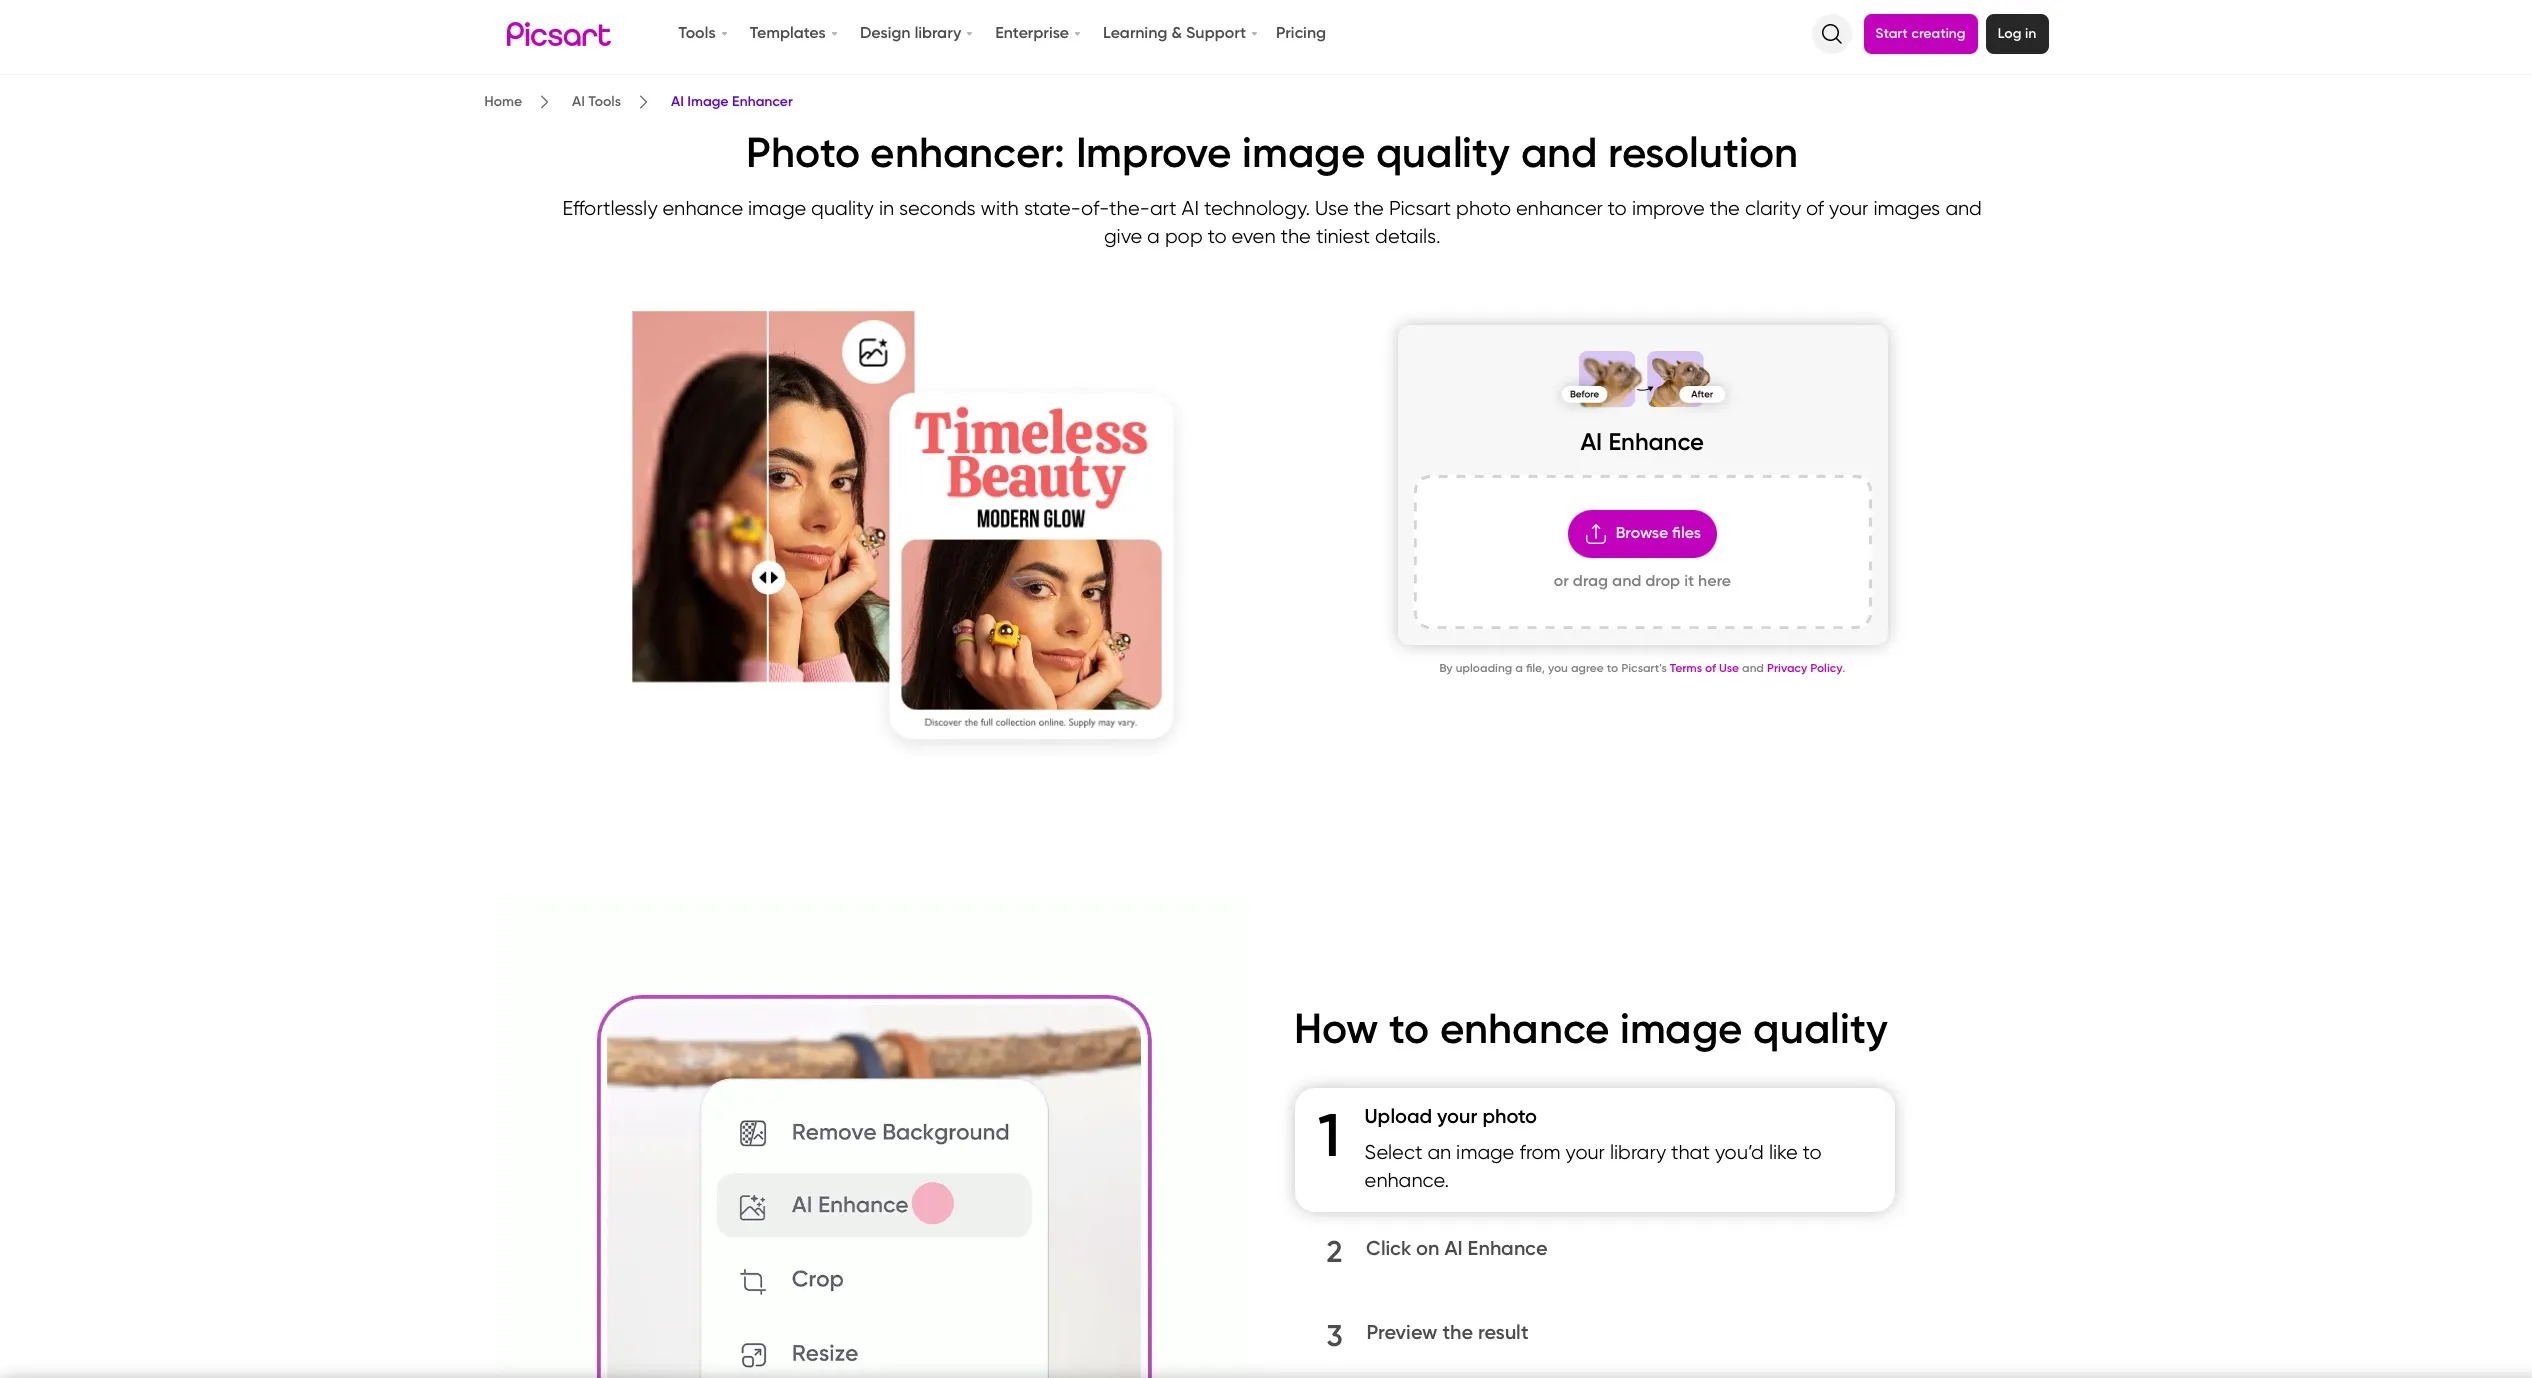Expand the Tools dropdown menu
Viewport: 2532px width, 1378px height.
tap(701, 32)
